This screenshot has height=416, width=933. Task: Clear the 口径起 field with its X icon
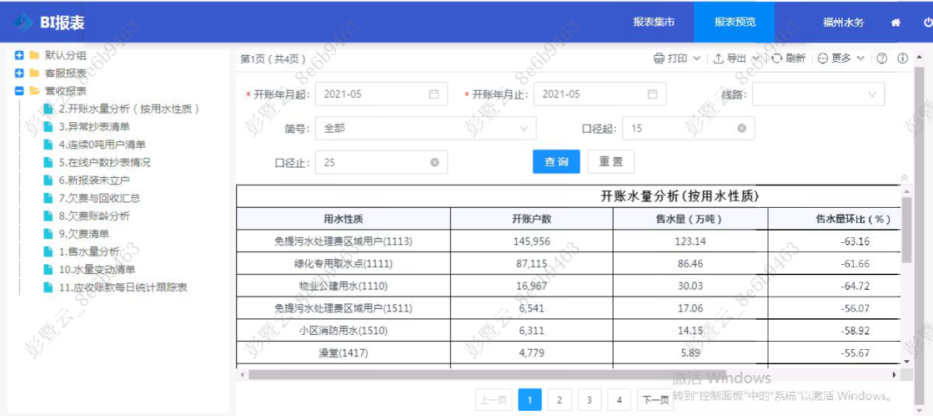741,128
